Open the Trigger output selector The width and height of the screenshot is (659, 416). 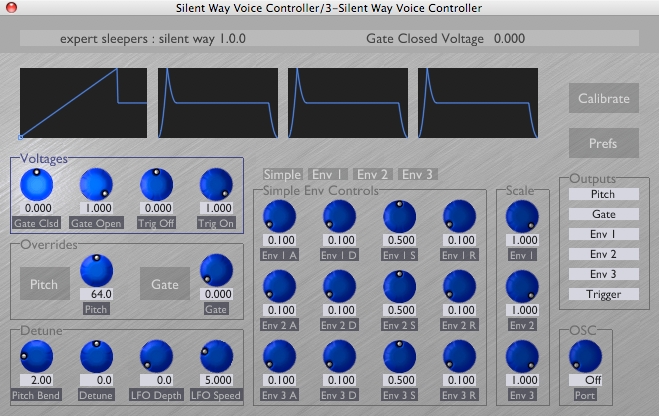click(604, 294)
